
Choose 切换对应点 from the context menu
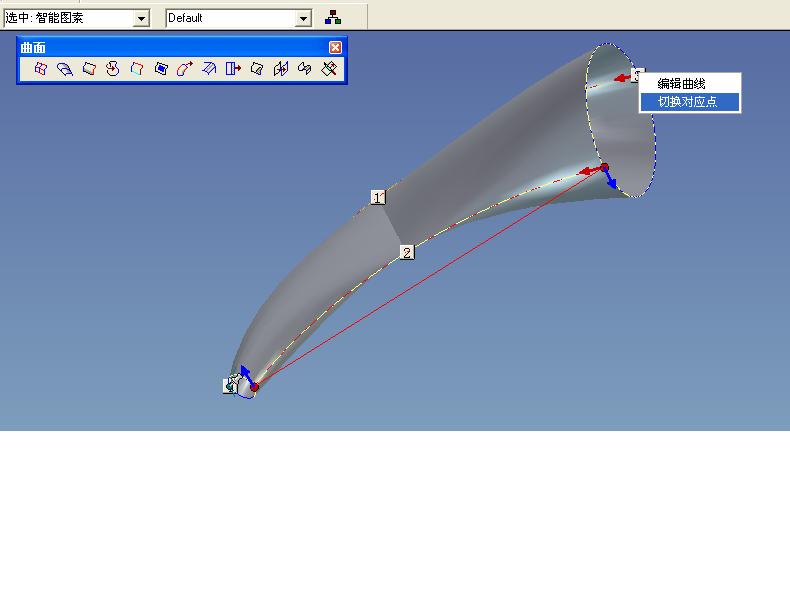(x=690, y=102)
